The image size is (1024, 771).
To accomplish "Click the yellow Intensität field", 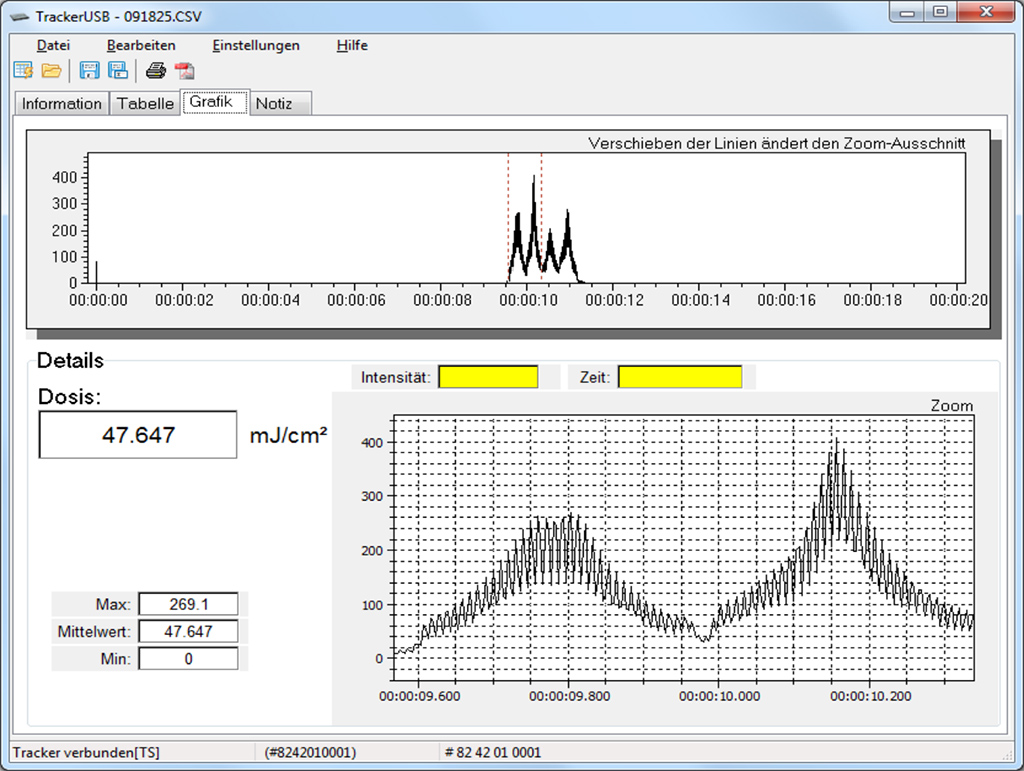I will click(488, 377).
